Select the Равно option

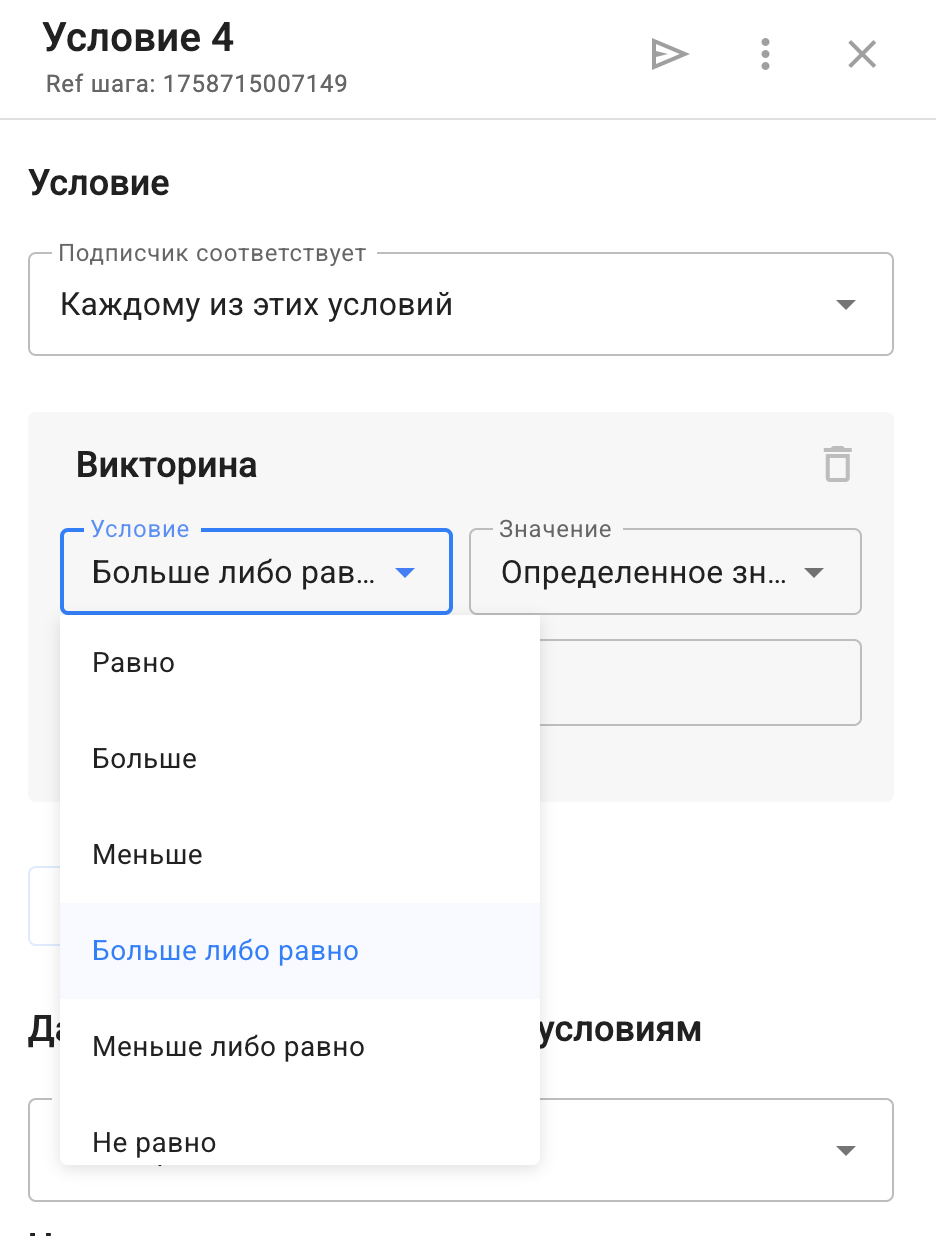[x=134, y=663]
